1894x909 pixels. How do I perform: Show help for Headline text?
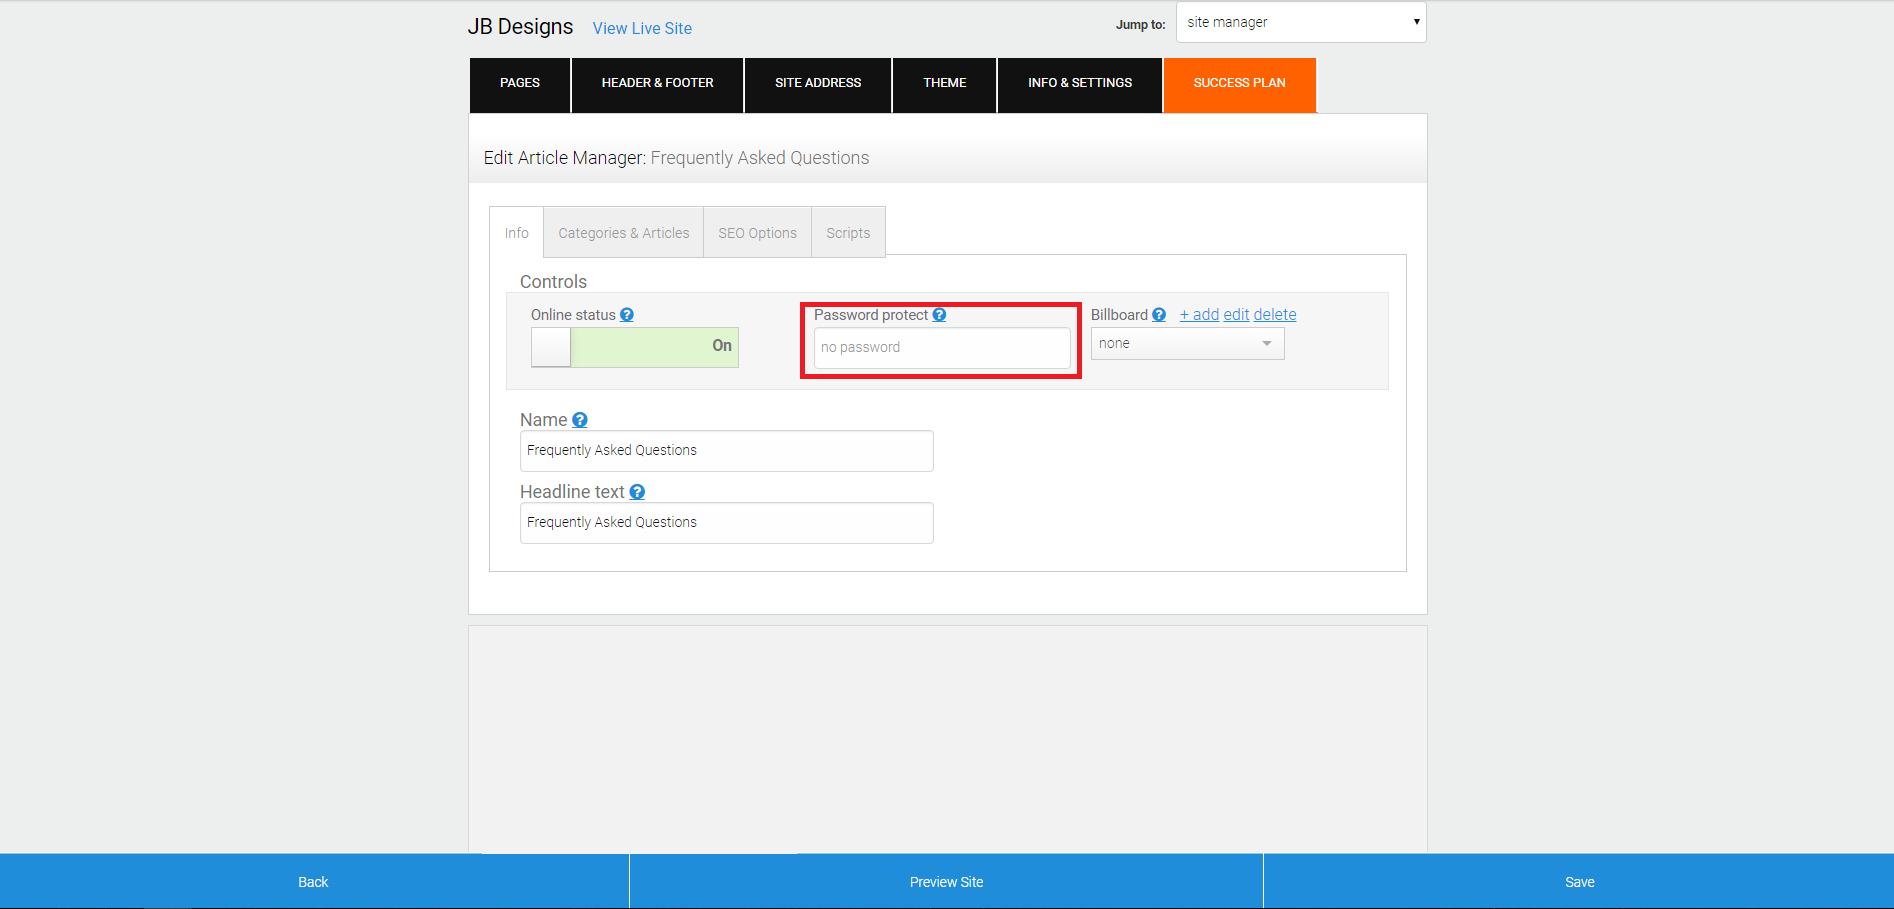(x=637, y=492)
